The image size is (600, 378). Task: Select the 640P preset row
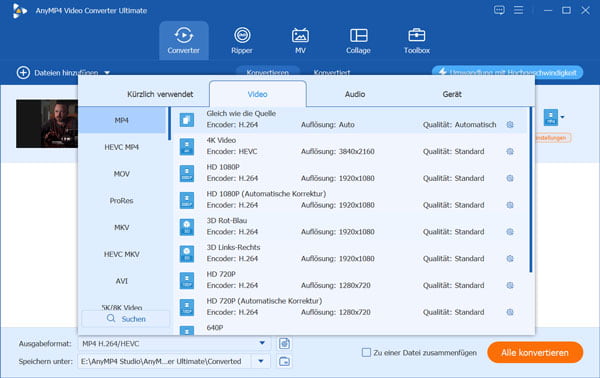pos(350,329)
